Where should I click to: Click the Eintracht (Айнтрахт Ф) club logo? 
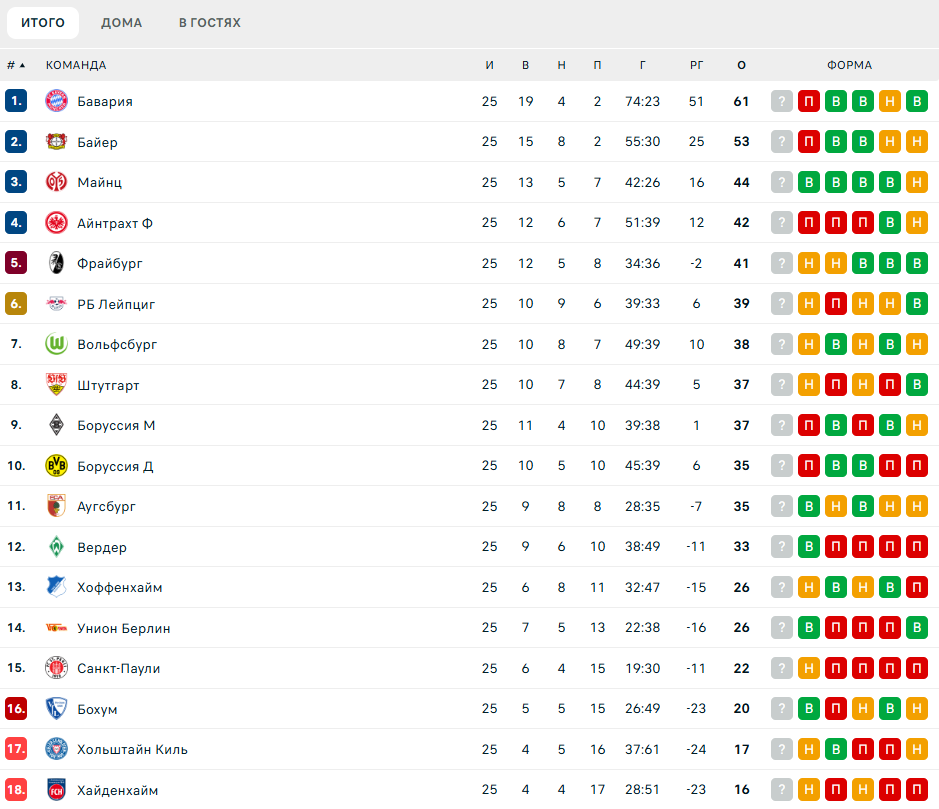56,223
